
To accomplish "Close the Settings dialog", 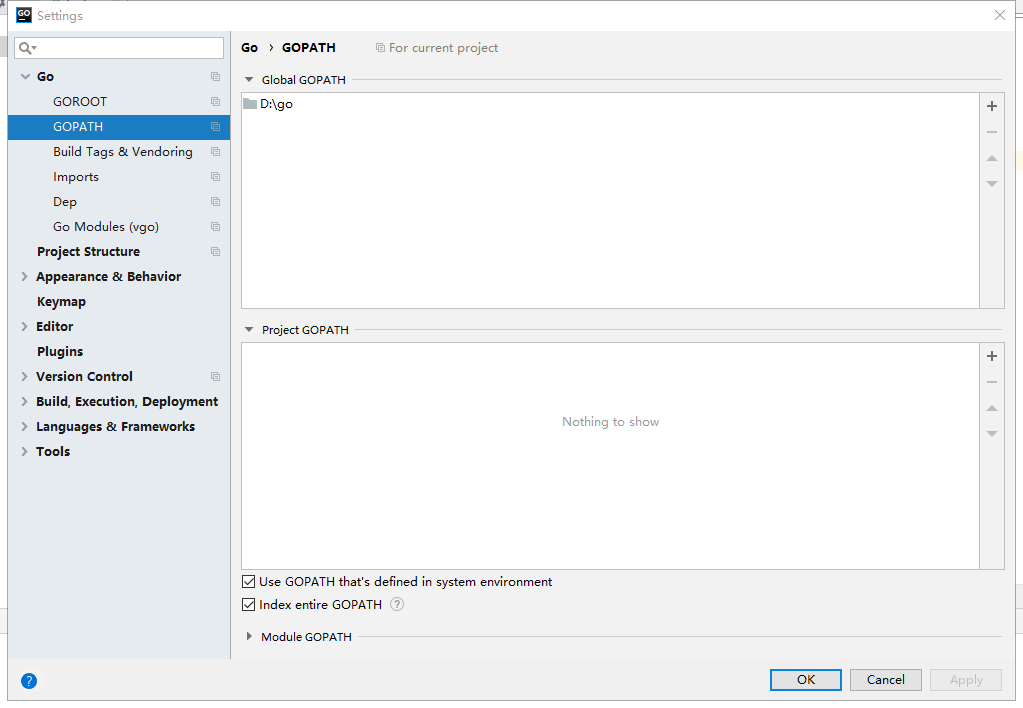I will (1000, 15).
